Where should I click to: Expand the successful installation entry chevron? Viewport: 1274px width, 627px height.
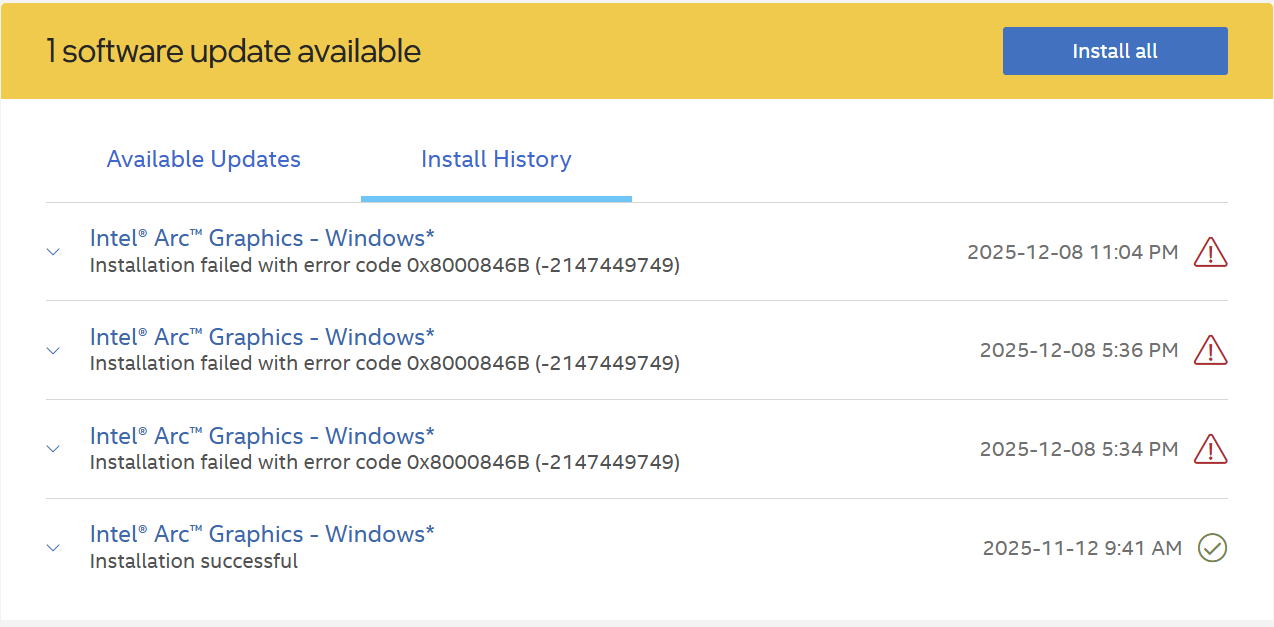coord(54,548)
